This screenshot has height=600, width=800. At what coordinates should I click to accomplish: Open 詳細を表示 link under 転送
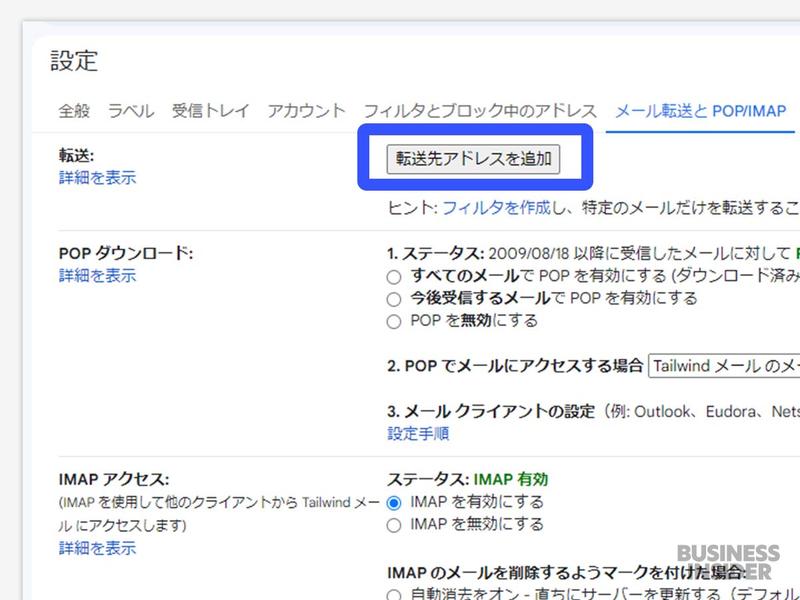[97, 178]
